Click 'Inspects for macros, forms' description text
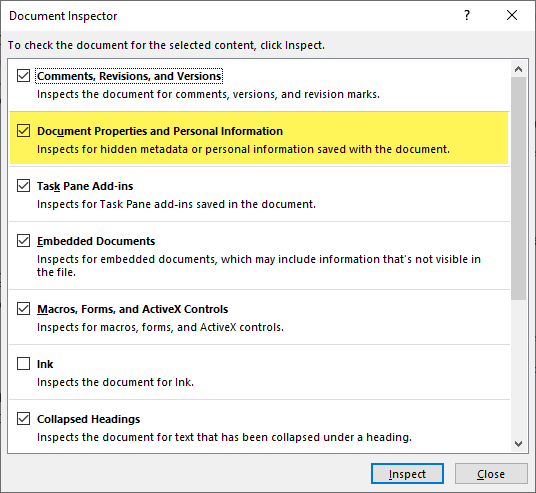 [160, 328]
